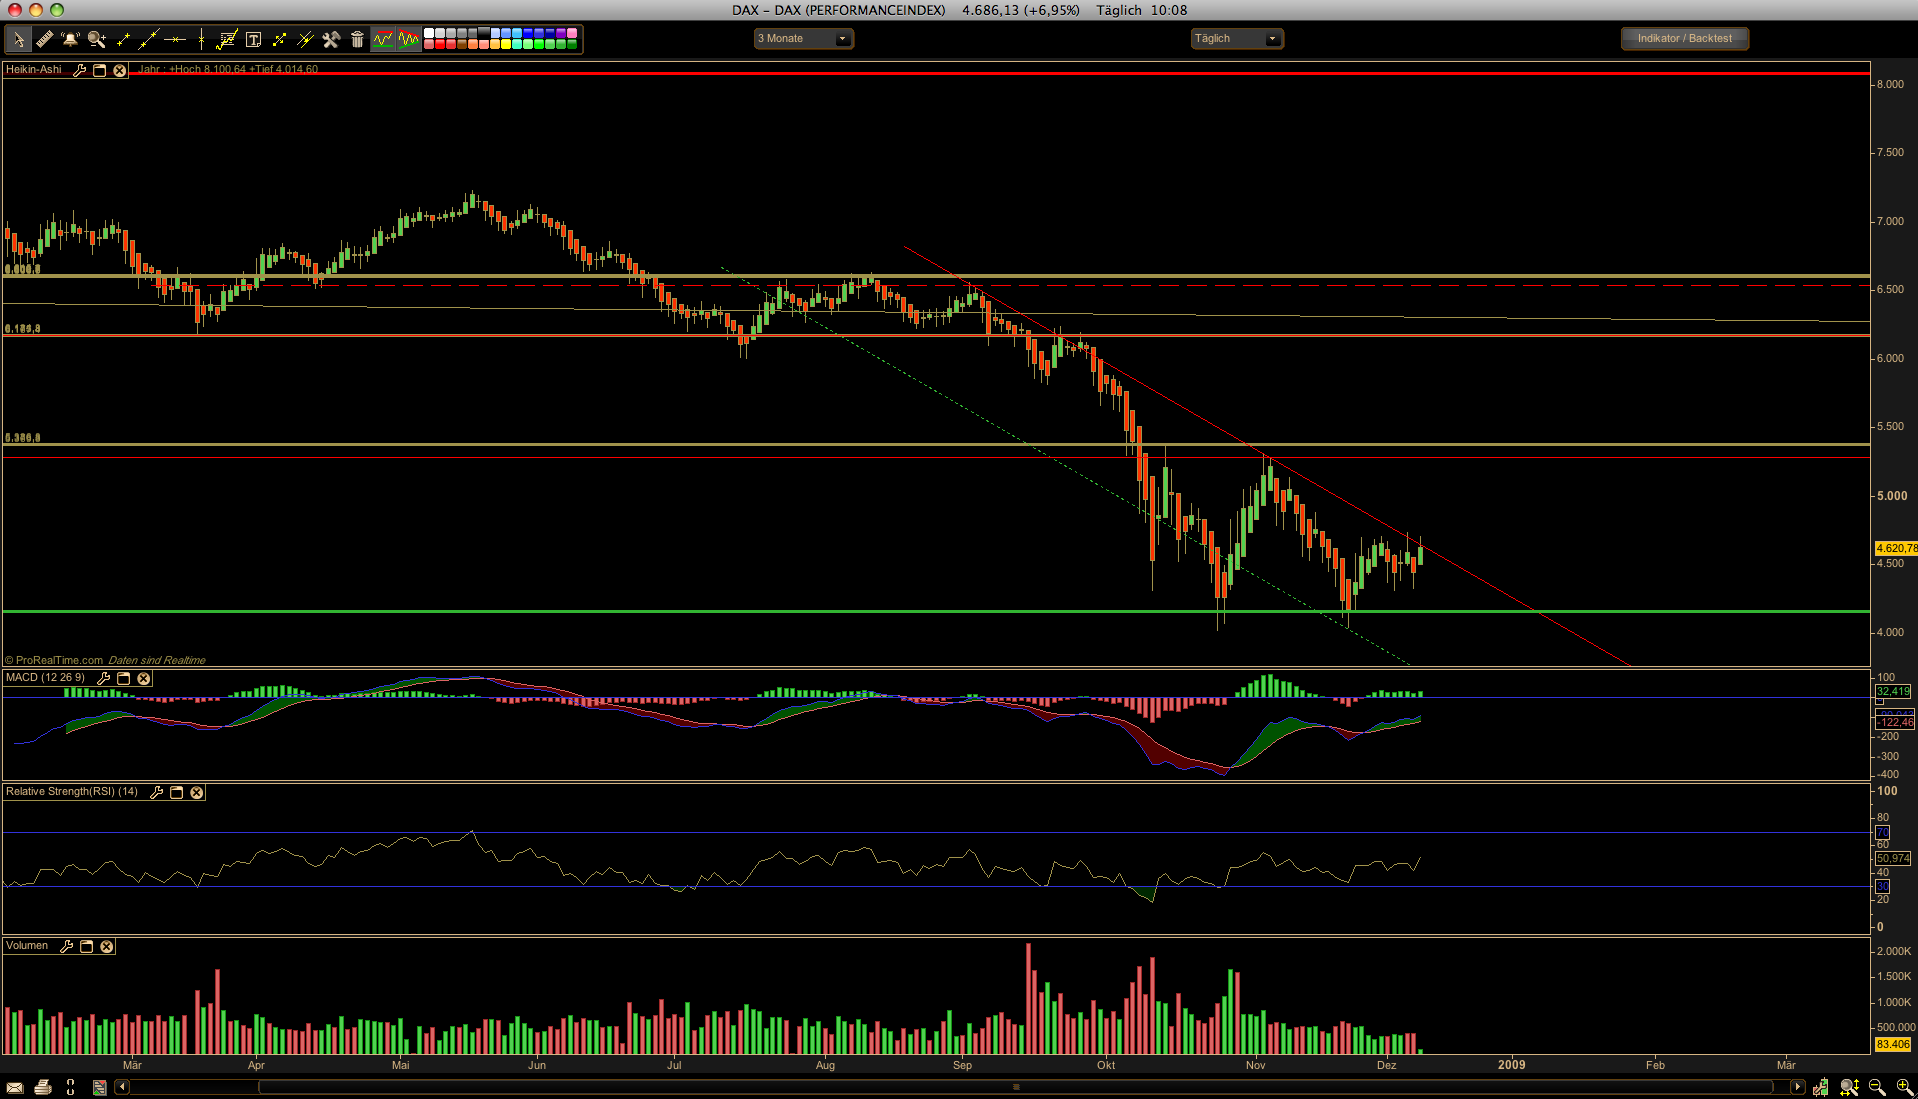Click the window title DAX quote text
The image size is (1918, 1099).
click(x=959, y=10)
